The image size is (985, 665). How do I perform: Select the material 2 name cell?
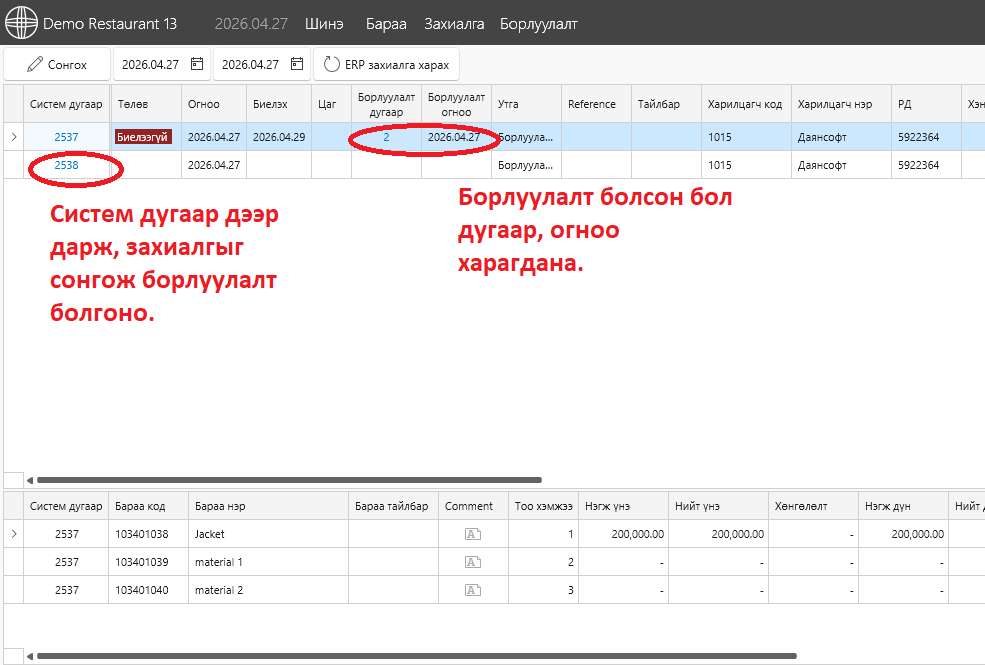coord(268,590)
